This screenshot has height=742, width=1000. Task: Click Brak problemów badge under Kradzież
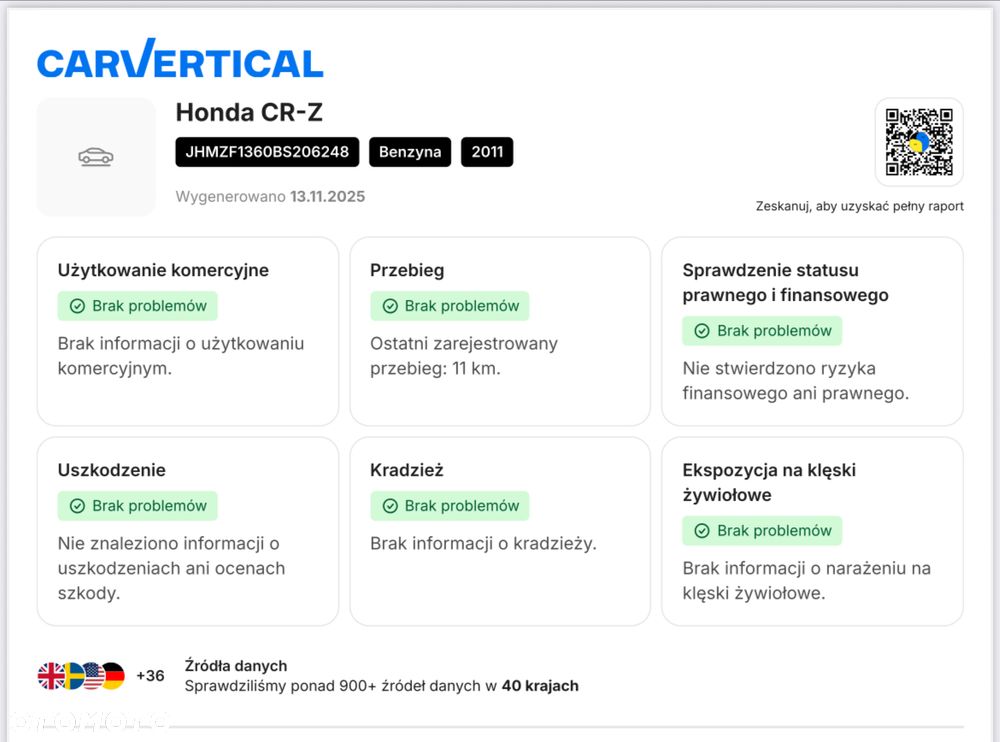click(449, 506)
